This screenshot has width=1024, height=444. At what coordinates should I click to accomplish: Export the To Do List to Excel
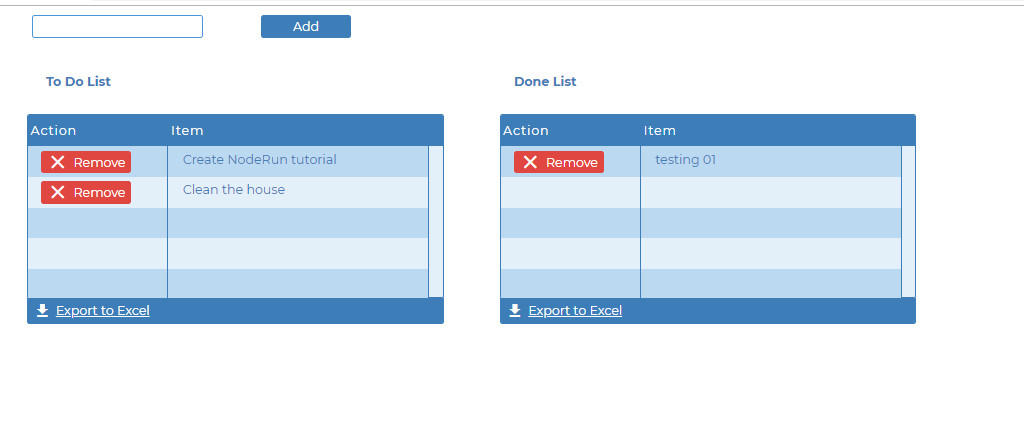click(x=103, y=311)
